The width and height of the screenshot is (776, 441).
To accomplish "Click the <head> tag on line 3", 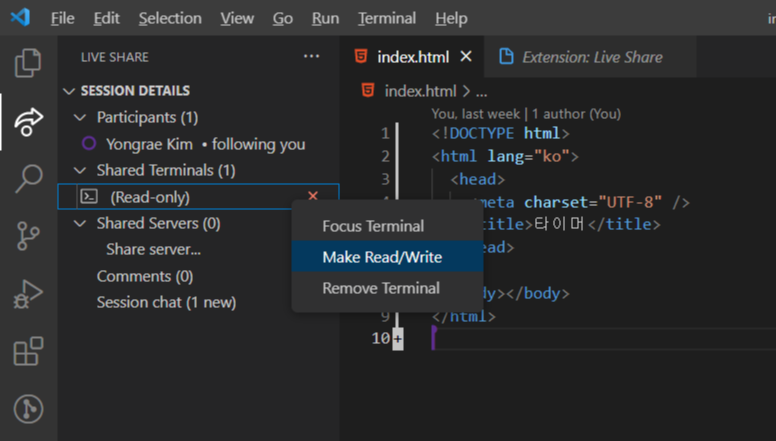I will coord(478,179).
